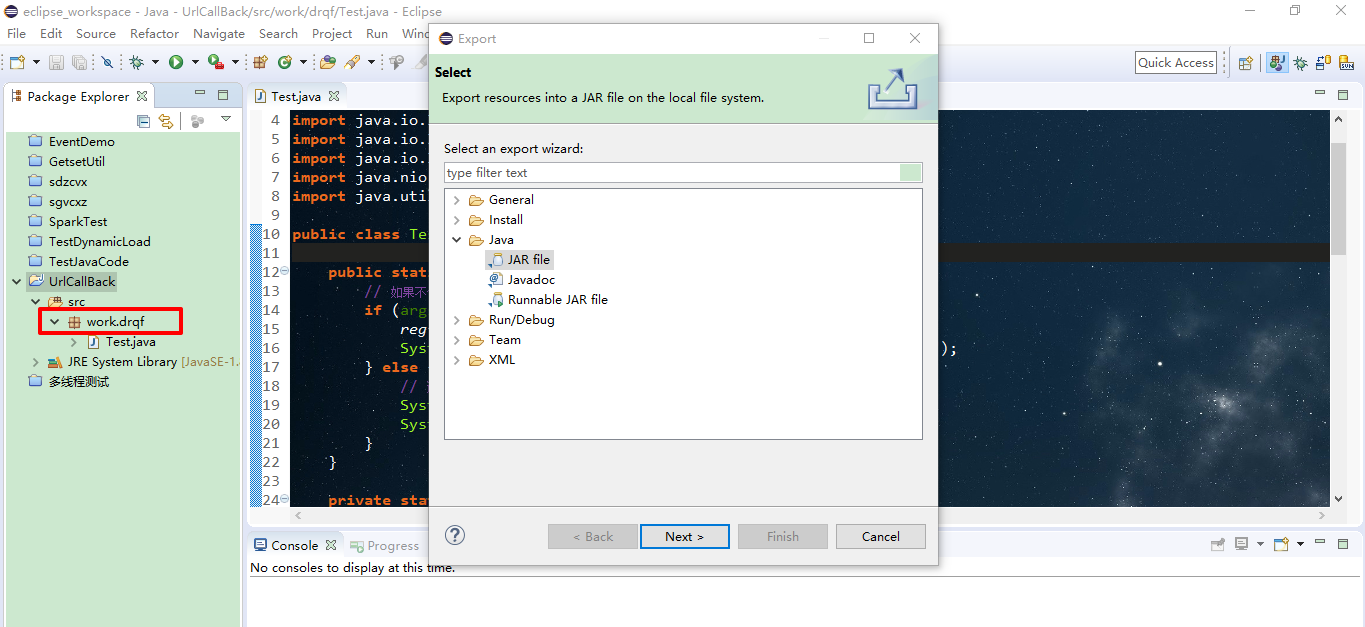This screenshot has width=1365, height=627.
Task: Expand the Run/Debug wizard category
Action: click(x=457, y=320)
